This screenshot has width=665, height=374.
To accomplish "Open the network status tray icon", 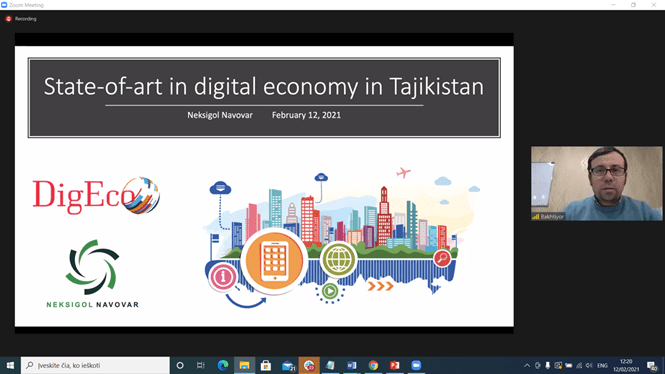I will 579,365.
